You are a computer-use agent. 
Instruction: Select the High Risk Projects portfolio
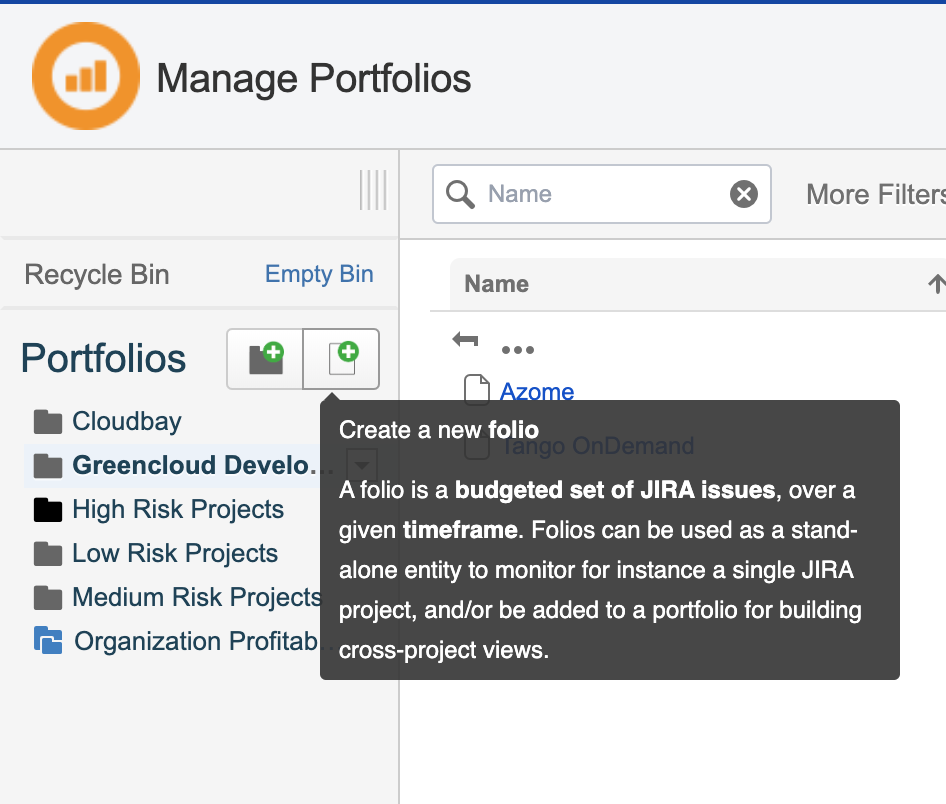pyautogui.click(x=177, y=509)
